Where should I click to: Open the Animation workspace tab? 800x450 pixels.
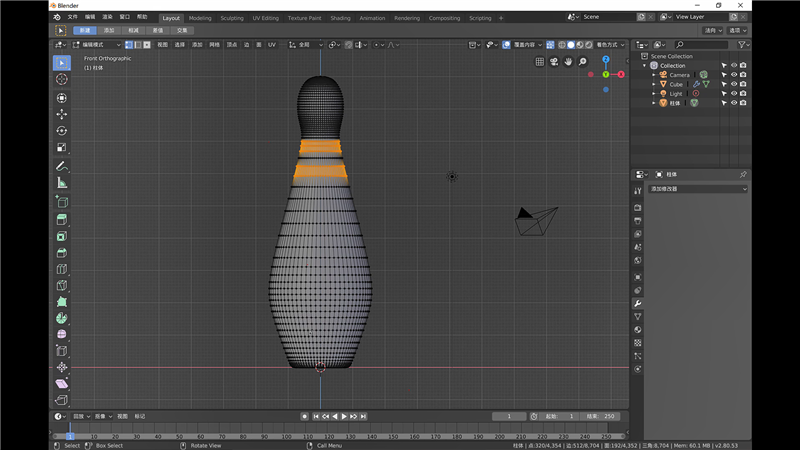(x=372, y=18)
